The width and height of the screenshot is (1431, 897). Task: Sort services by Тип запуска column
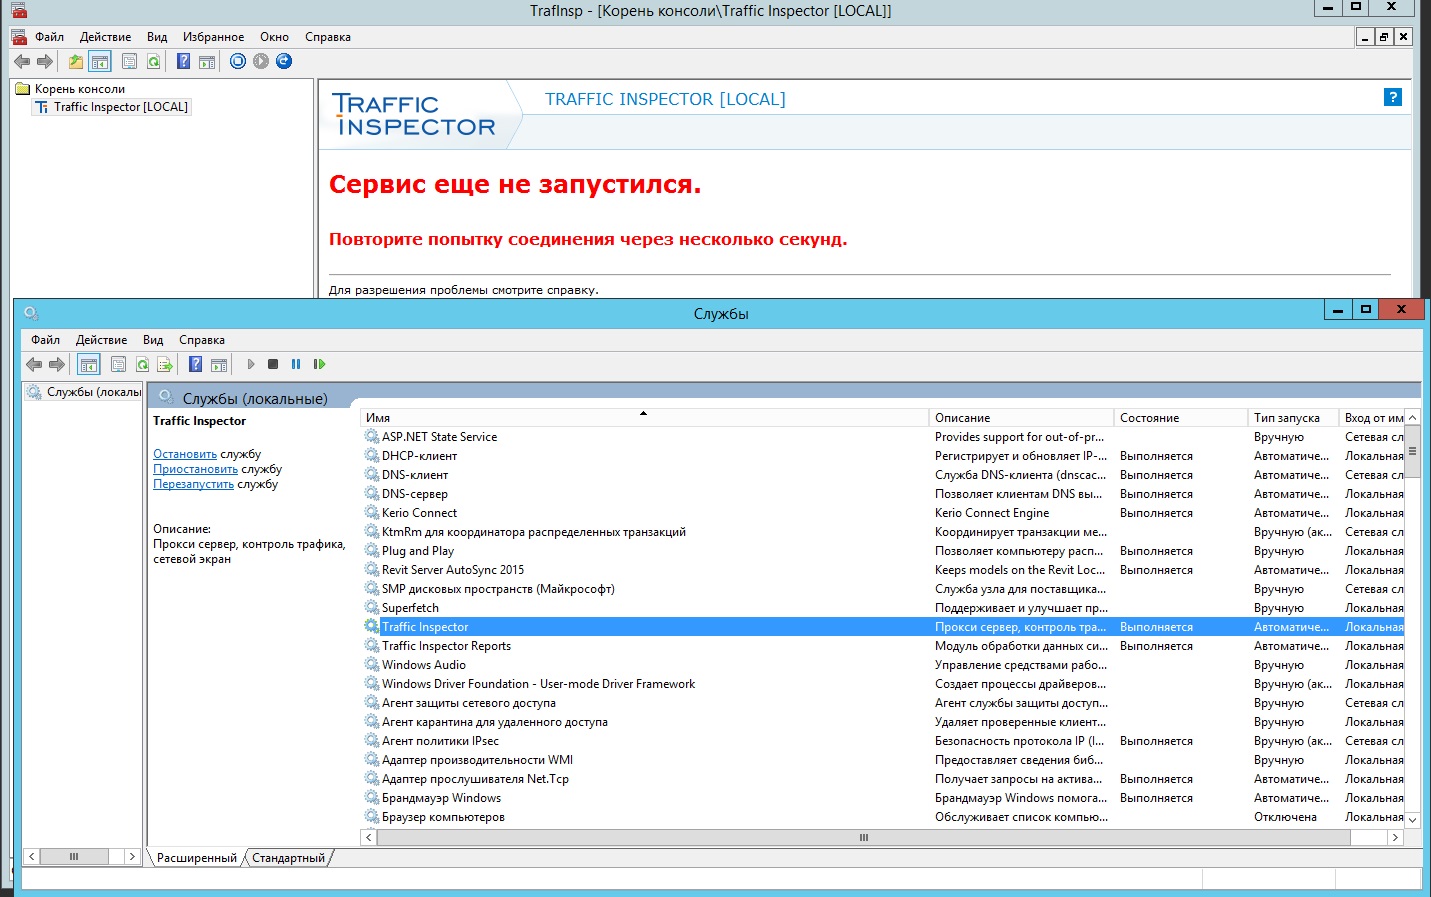pyautogui.click(x=1293, y=418)
